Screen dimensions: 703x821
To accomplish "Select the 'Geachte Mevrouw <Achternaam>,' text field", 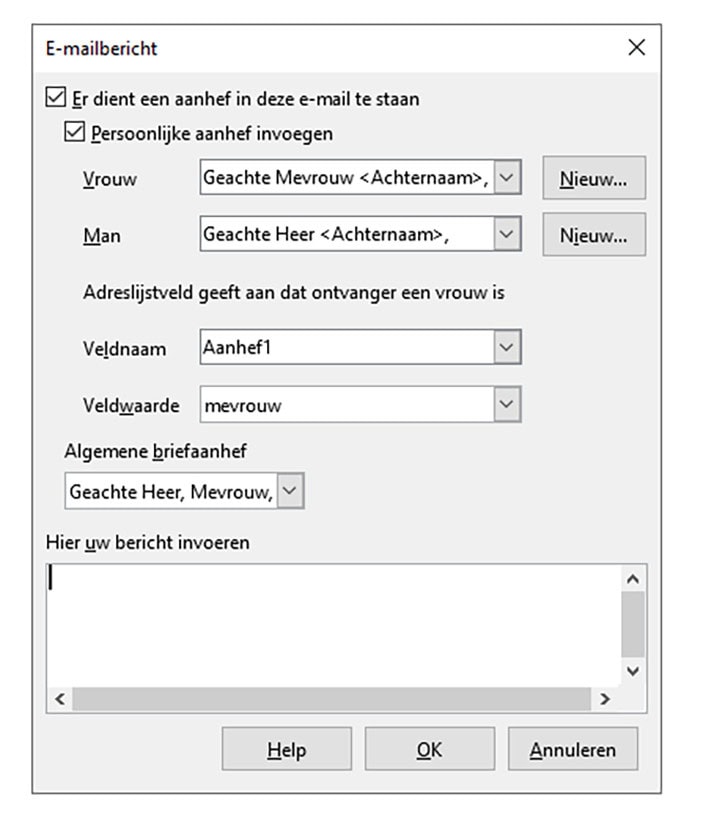I will (x=350, y=177).
